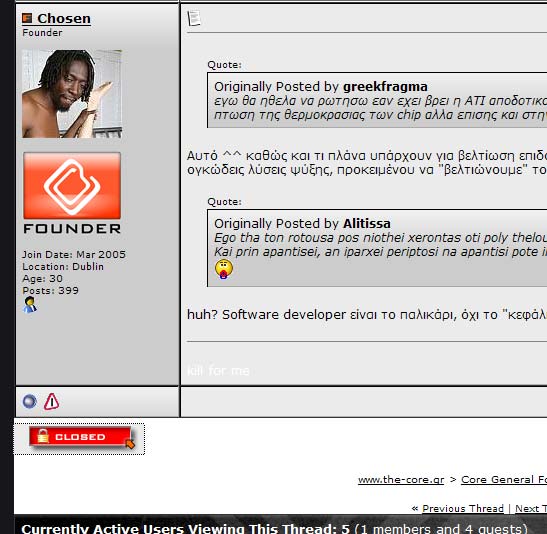The image size is (547, 534).
Task: Click the online status circle icon
Action: 30,401
